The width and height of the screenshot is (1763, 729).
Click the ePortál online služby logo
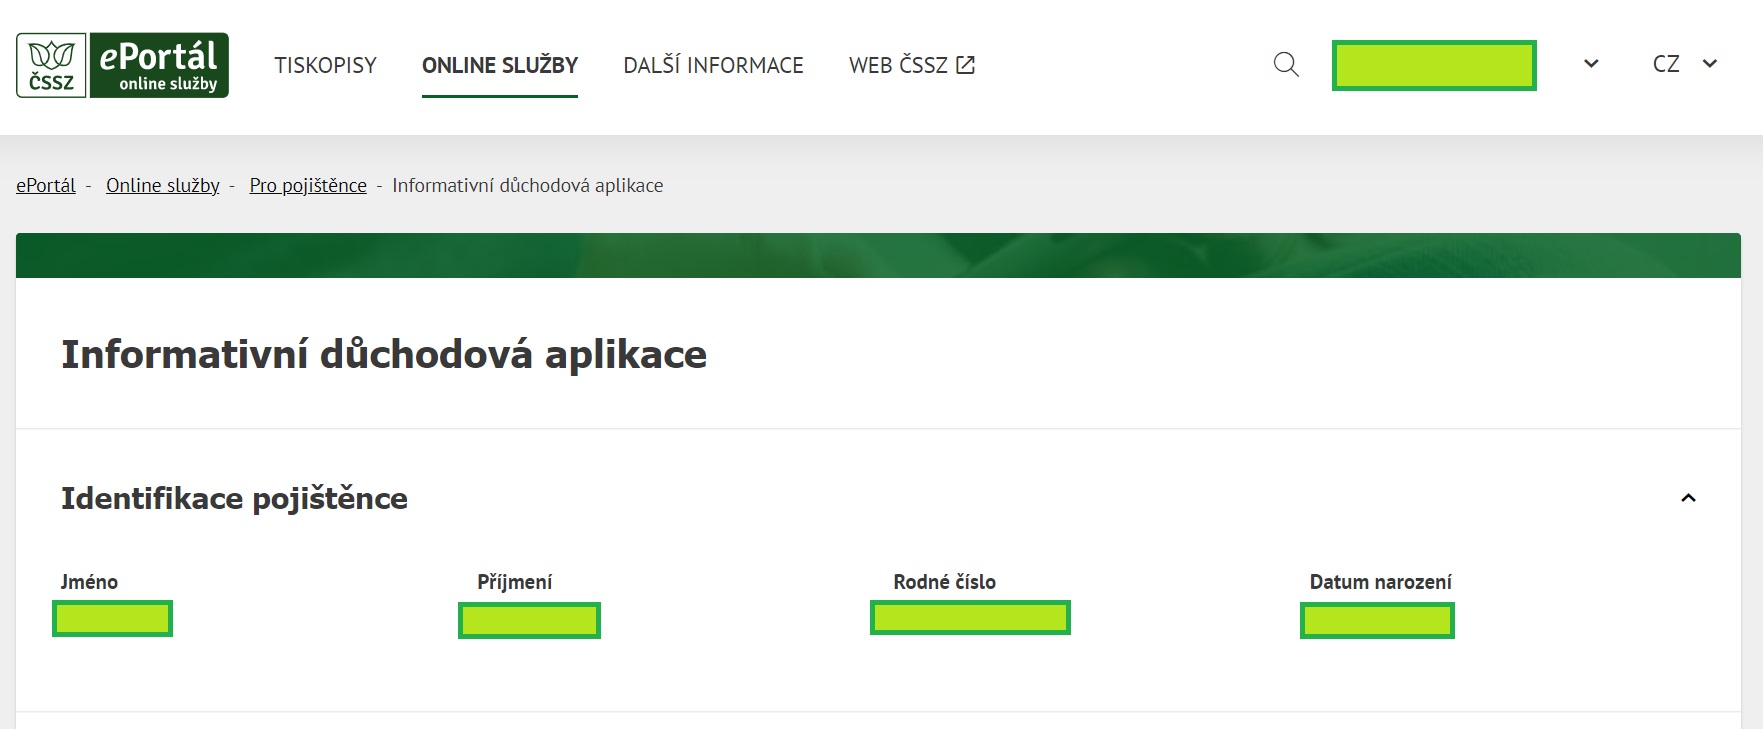pos(159,66)
